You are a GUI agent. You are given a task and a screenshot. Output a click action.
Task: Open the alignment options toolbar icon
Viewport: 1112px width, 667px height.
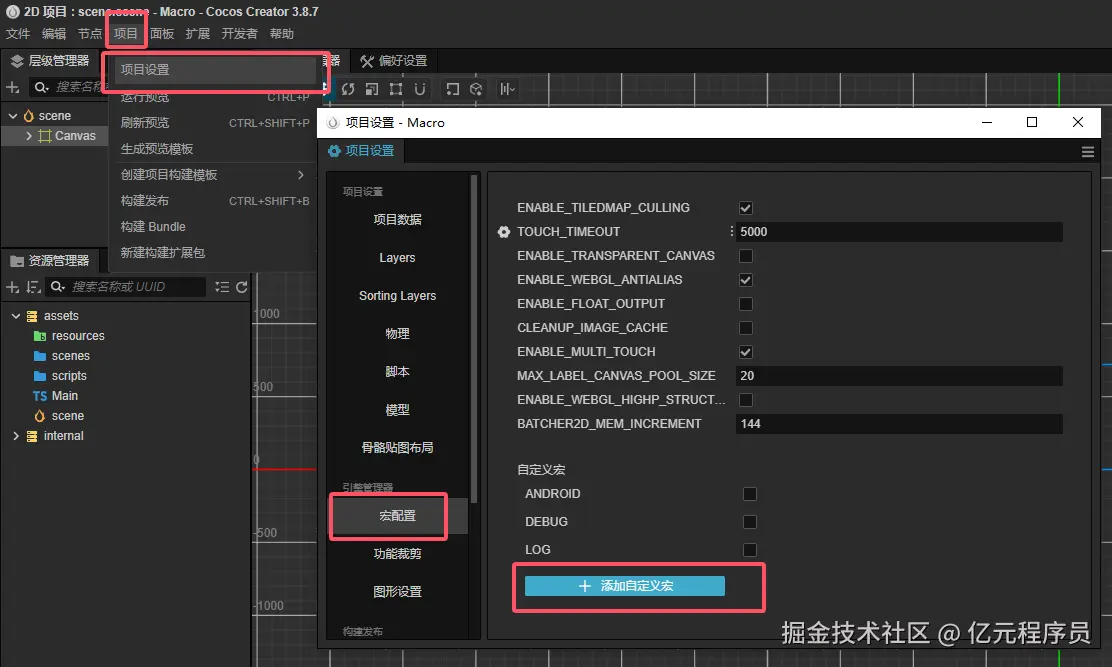click(x=507, y=89)
